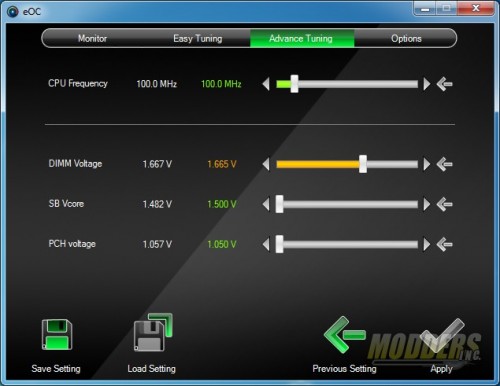Decrease DIMM Voltage with left arrow

click(x=266, y=164)
